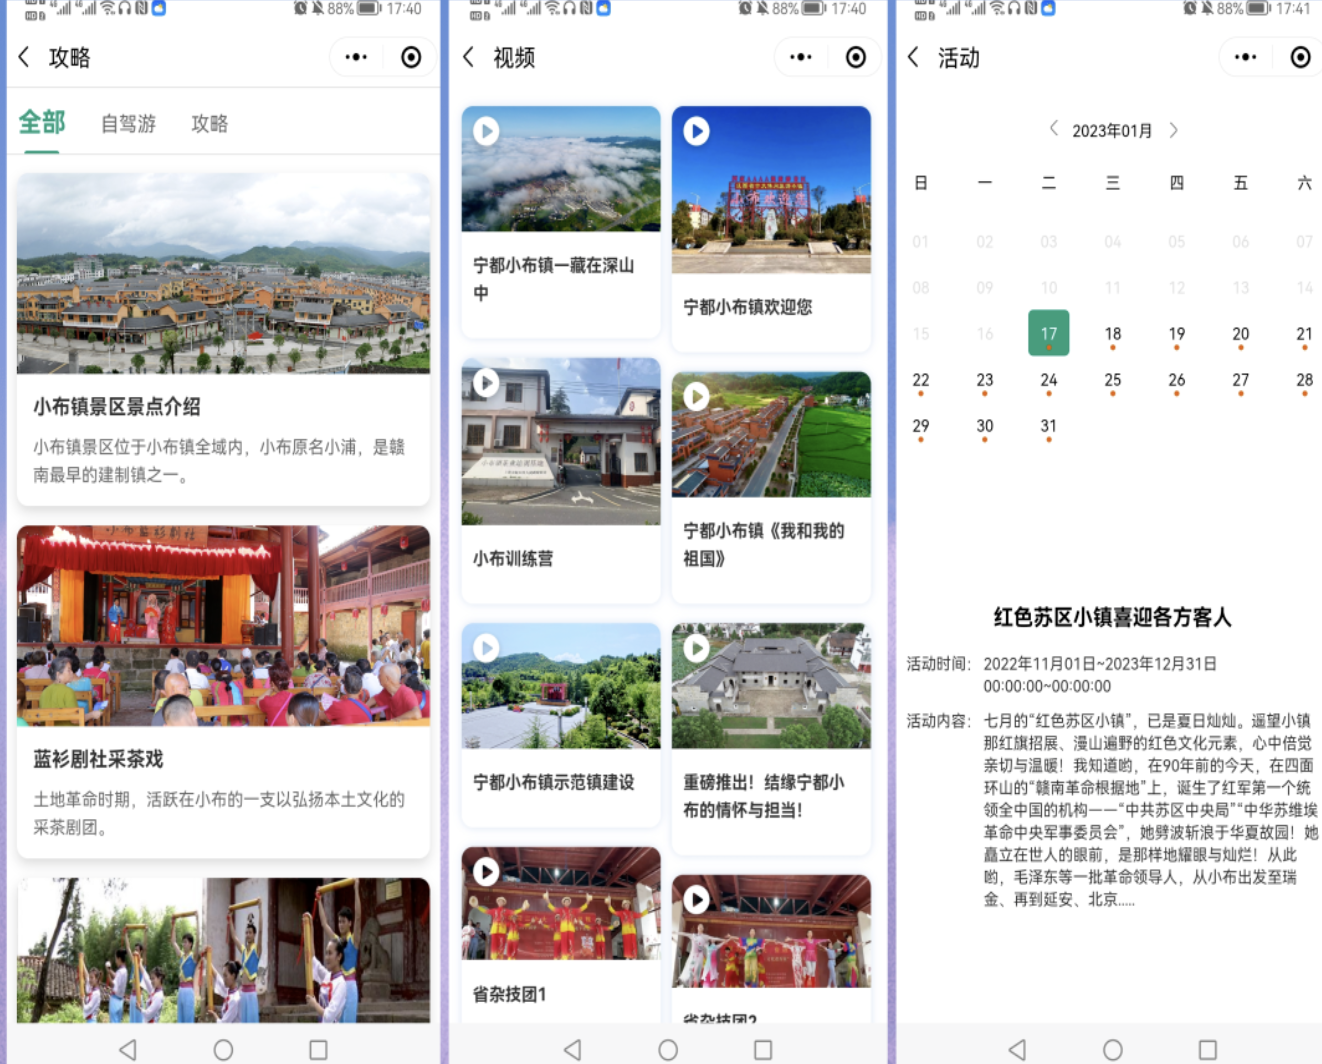1322x1064 pixels.
Task: Select highlighted date 17 in calendar
Action: pos(1048,334)
